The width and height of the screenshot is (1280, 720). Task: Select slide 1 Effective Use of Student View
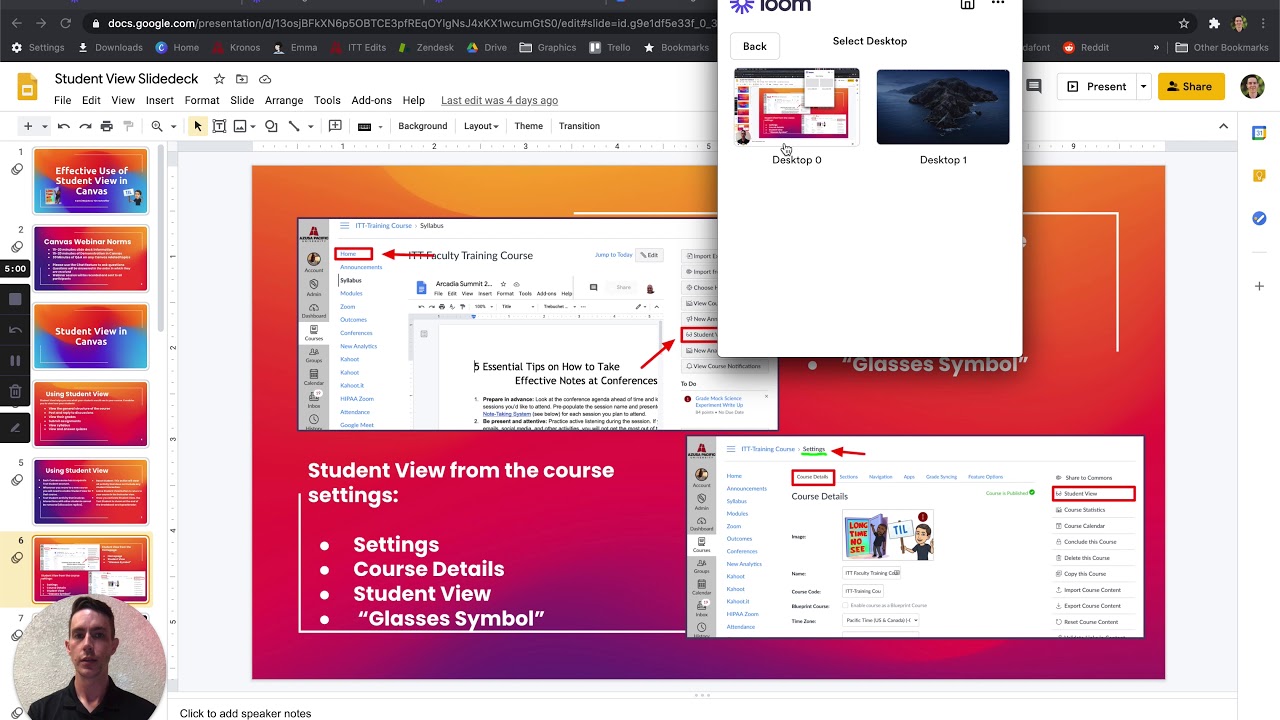pos(91,181)
